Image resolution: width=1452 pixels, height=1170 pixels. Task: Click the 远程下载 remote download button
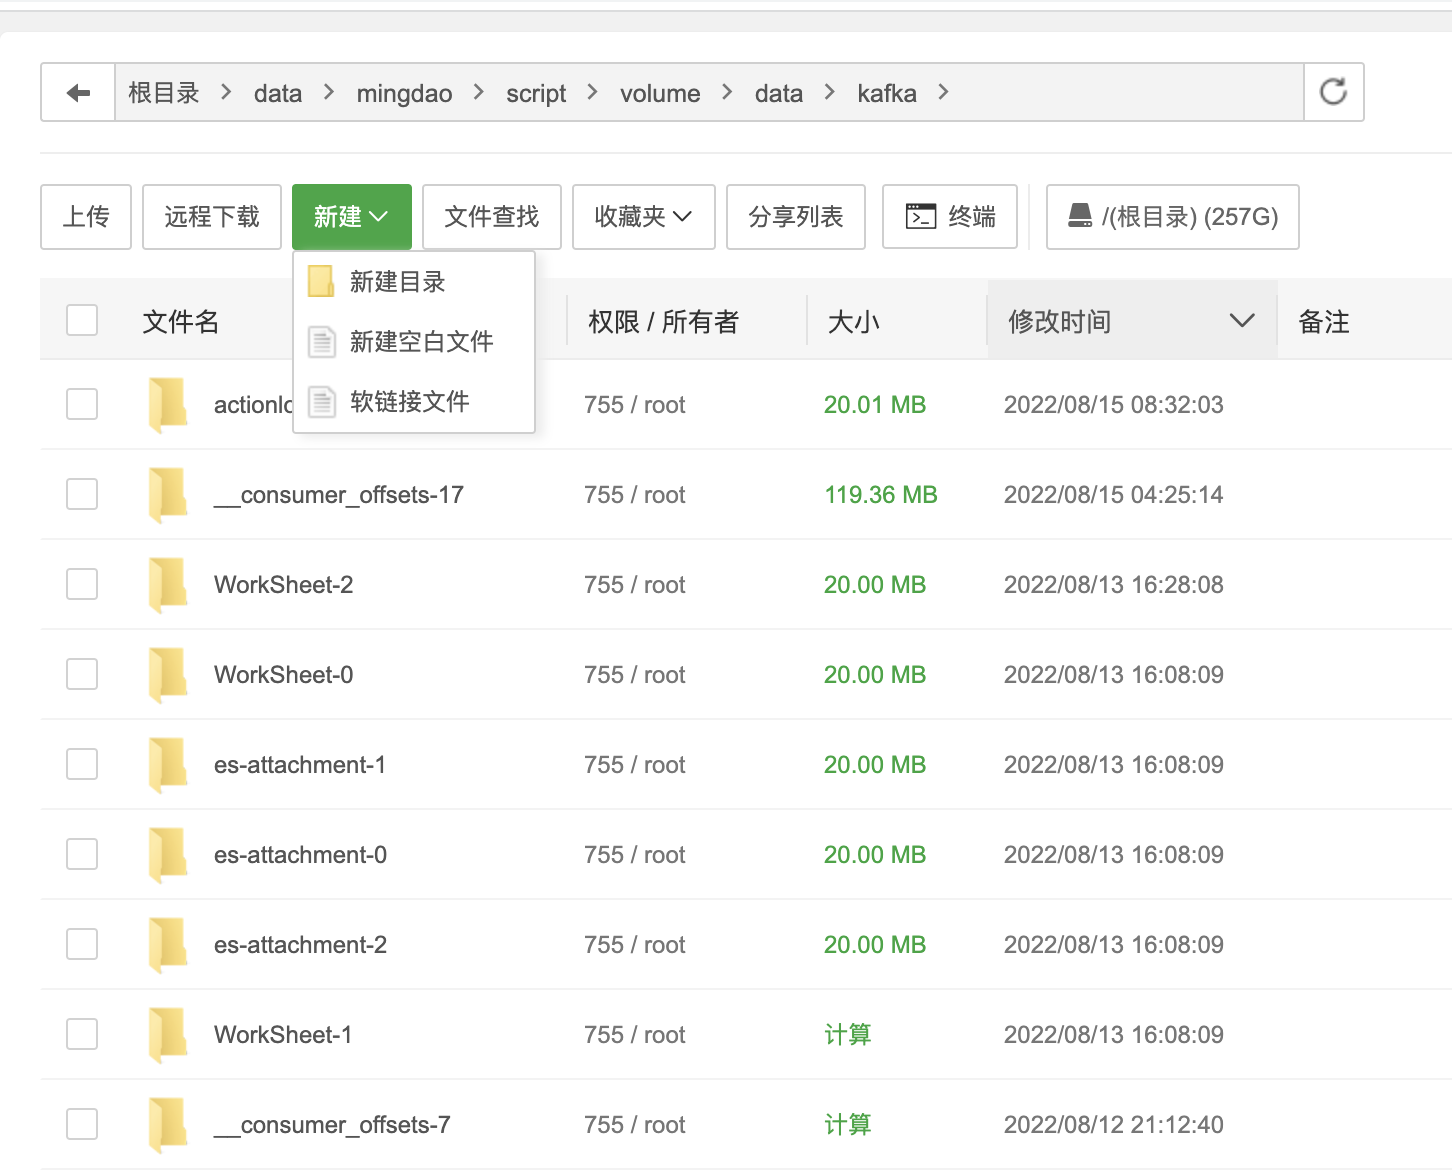tap(212, 216)
